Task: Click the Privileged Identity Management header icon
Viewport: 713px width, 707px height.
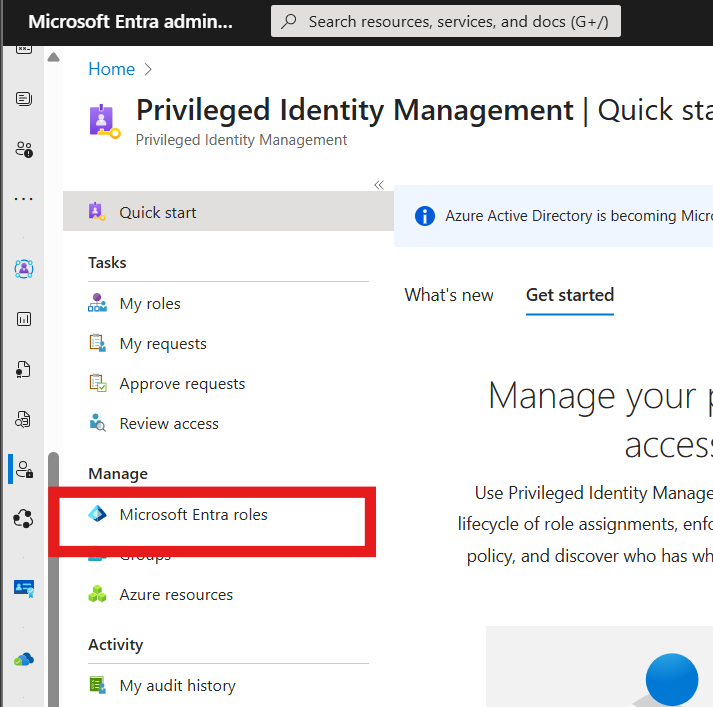Action: click(x=105, y=121)
